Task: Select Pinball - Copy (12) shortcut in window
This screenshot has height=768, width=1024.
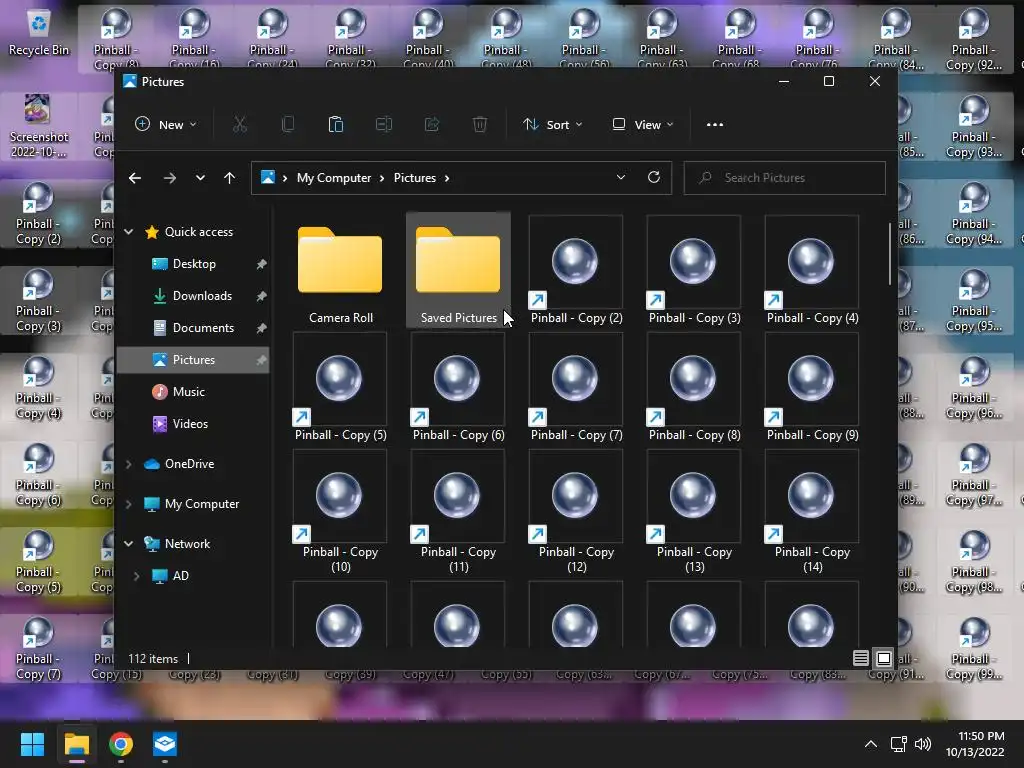Action: click(576, 512)
